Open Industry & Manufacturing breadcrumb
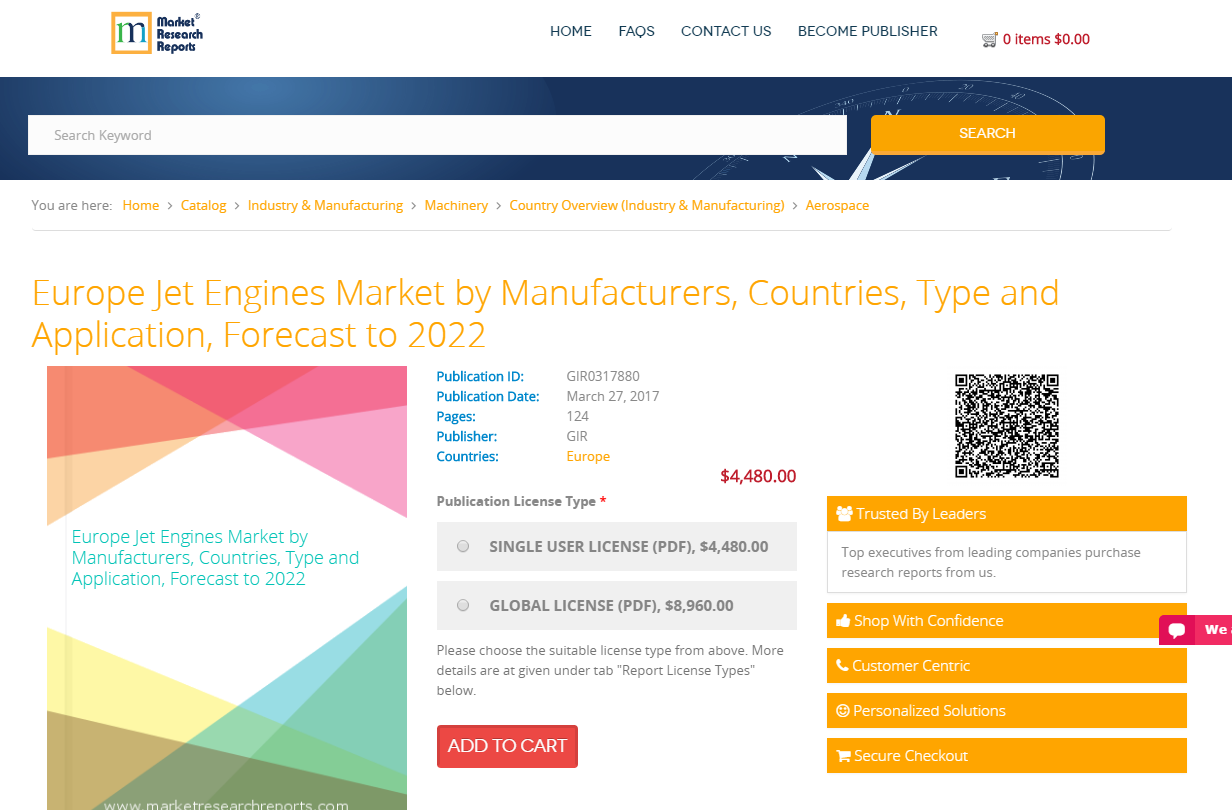The image size is (1232, 810). 325,205
